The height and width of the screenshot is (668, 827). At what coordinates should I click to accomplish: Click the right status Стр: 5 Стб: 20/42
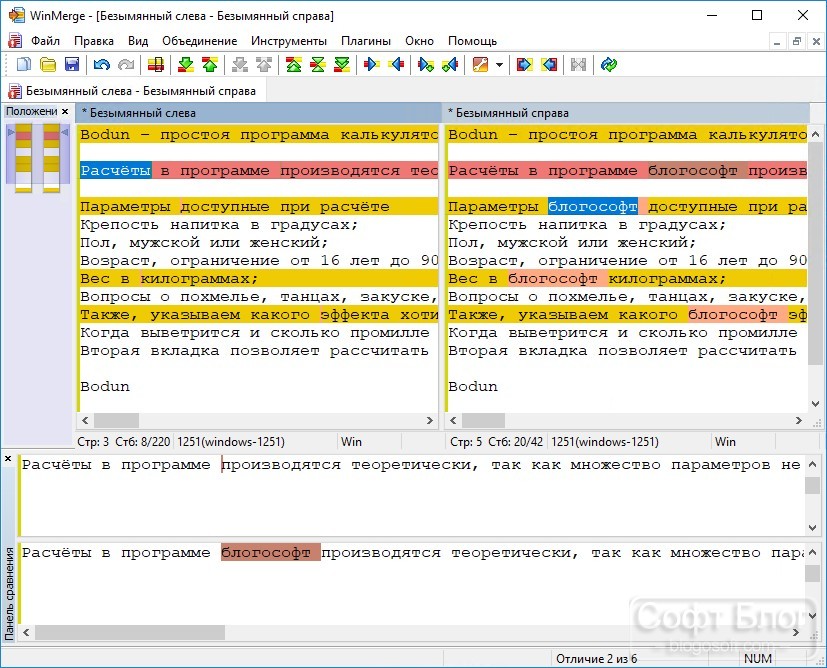[x=496, y=442]
